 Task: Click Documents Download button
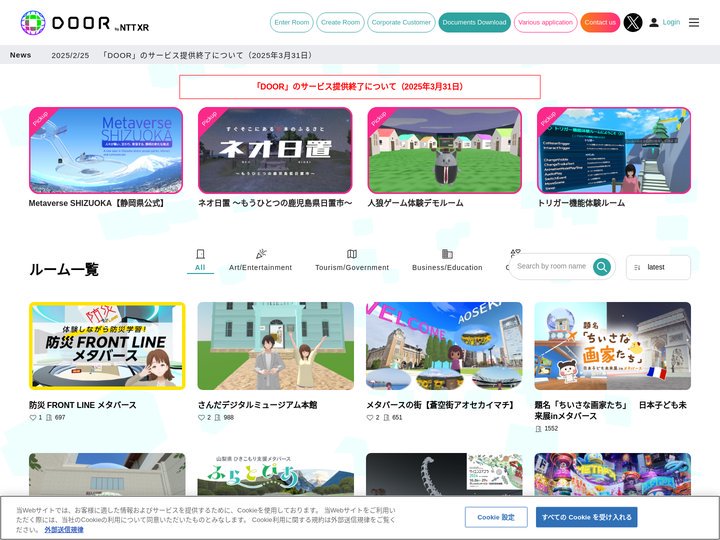(474, 22)
